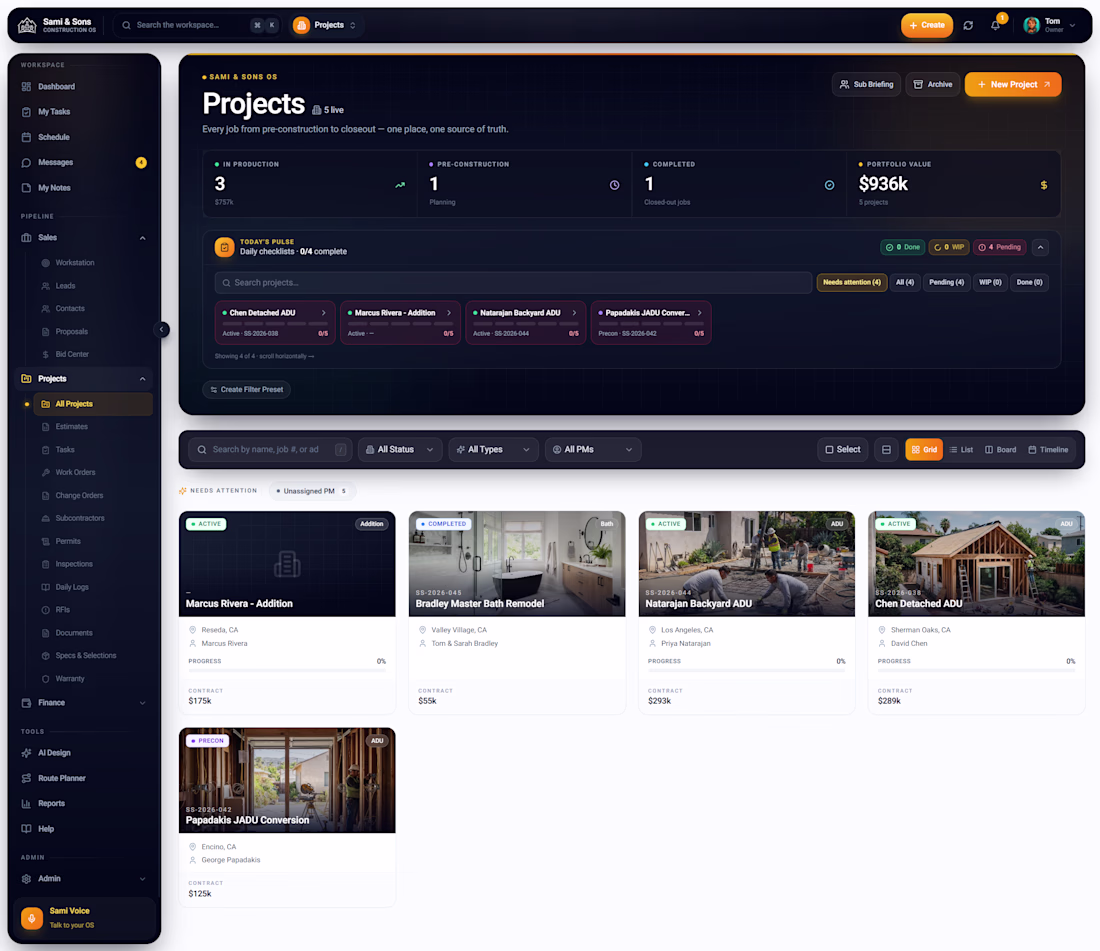
Task: Click Chen Detached ADU card progress bar
Action: click(976, 670)
